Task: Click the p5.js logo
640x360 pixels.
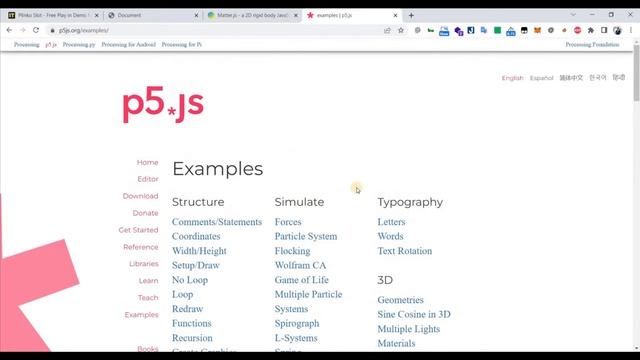Action: [x=163, y=104]
